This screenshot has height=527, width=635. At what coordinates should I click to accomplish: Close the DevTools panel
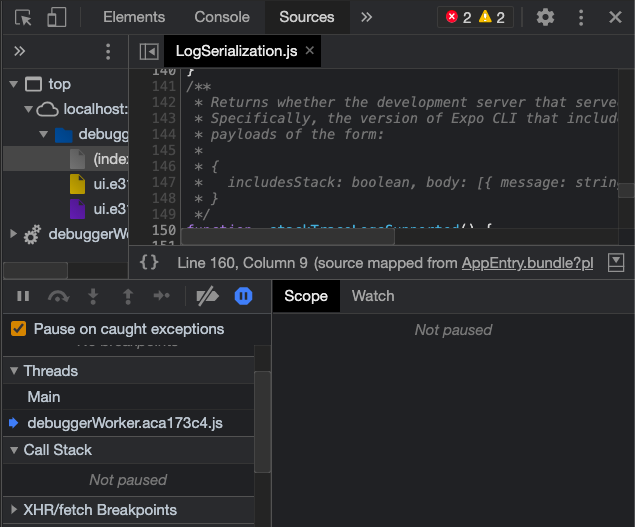pos(615,17)
